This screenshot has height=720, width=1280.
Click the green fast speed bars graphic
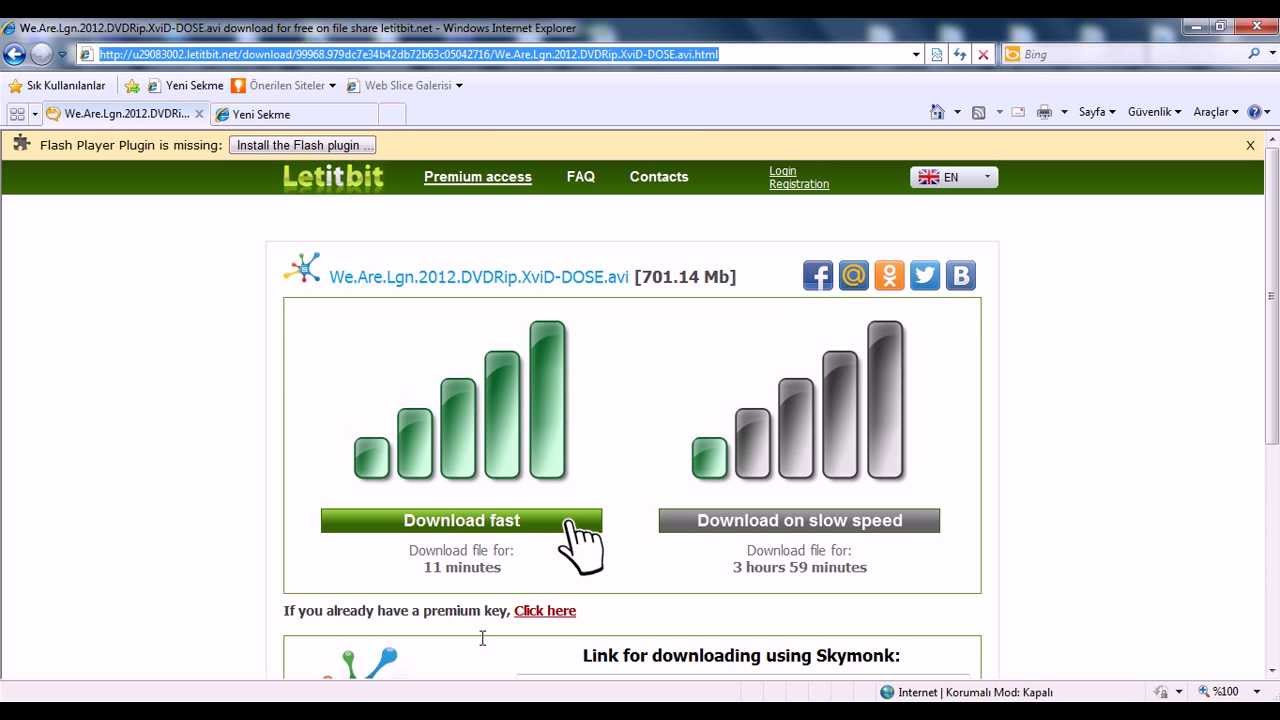coord(461,400)
